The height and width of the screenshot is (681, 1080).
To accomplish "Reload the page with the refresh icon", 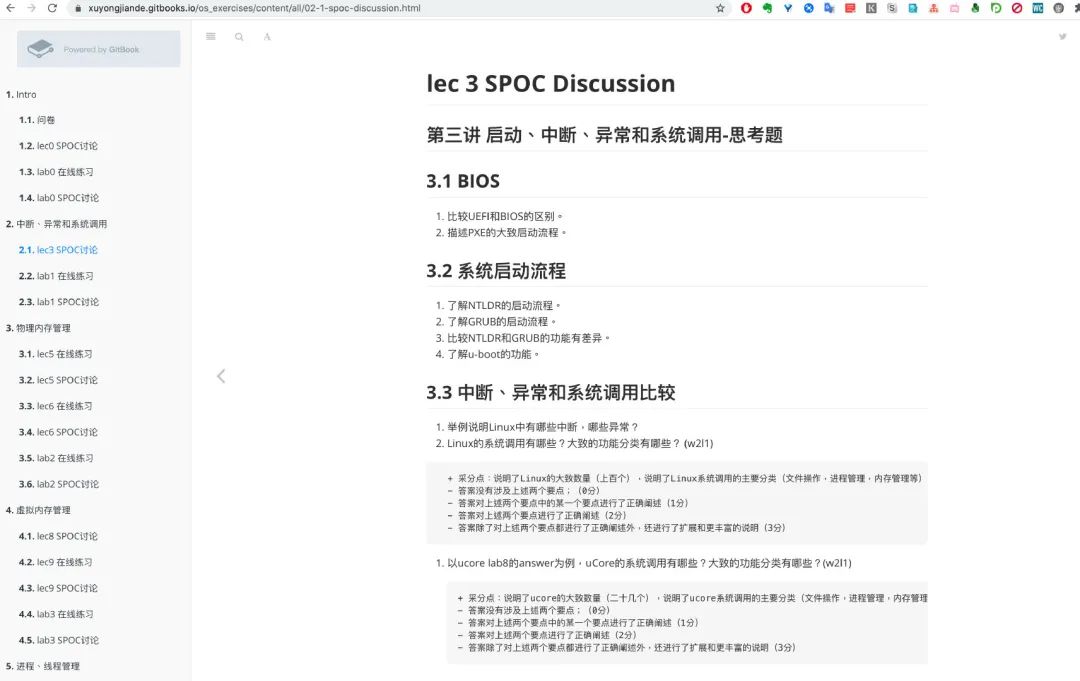I will 52,8.
